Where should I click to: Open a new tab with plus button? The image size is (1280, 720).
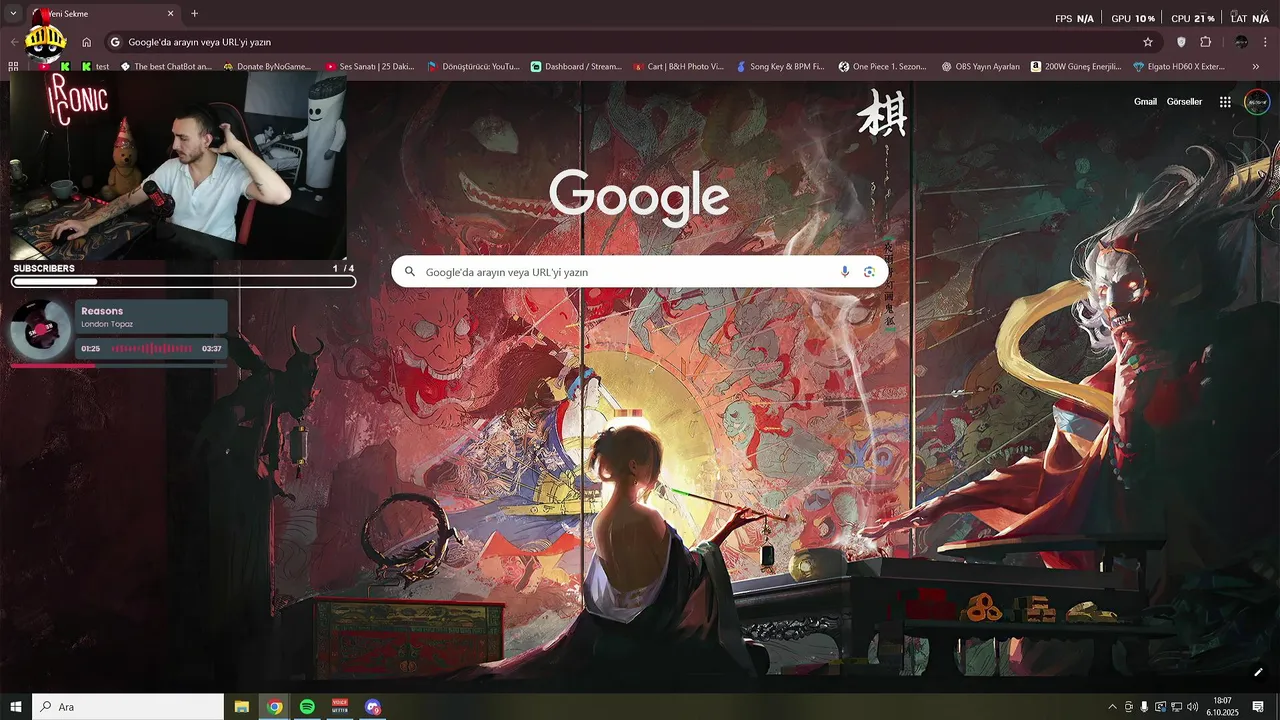[194, 14]
